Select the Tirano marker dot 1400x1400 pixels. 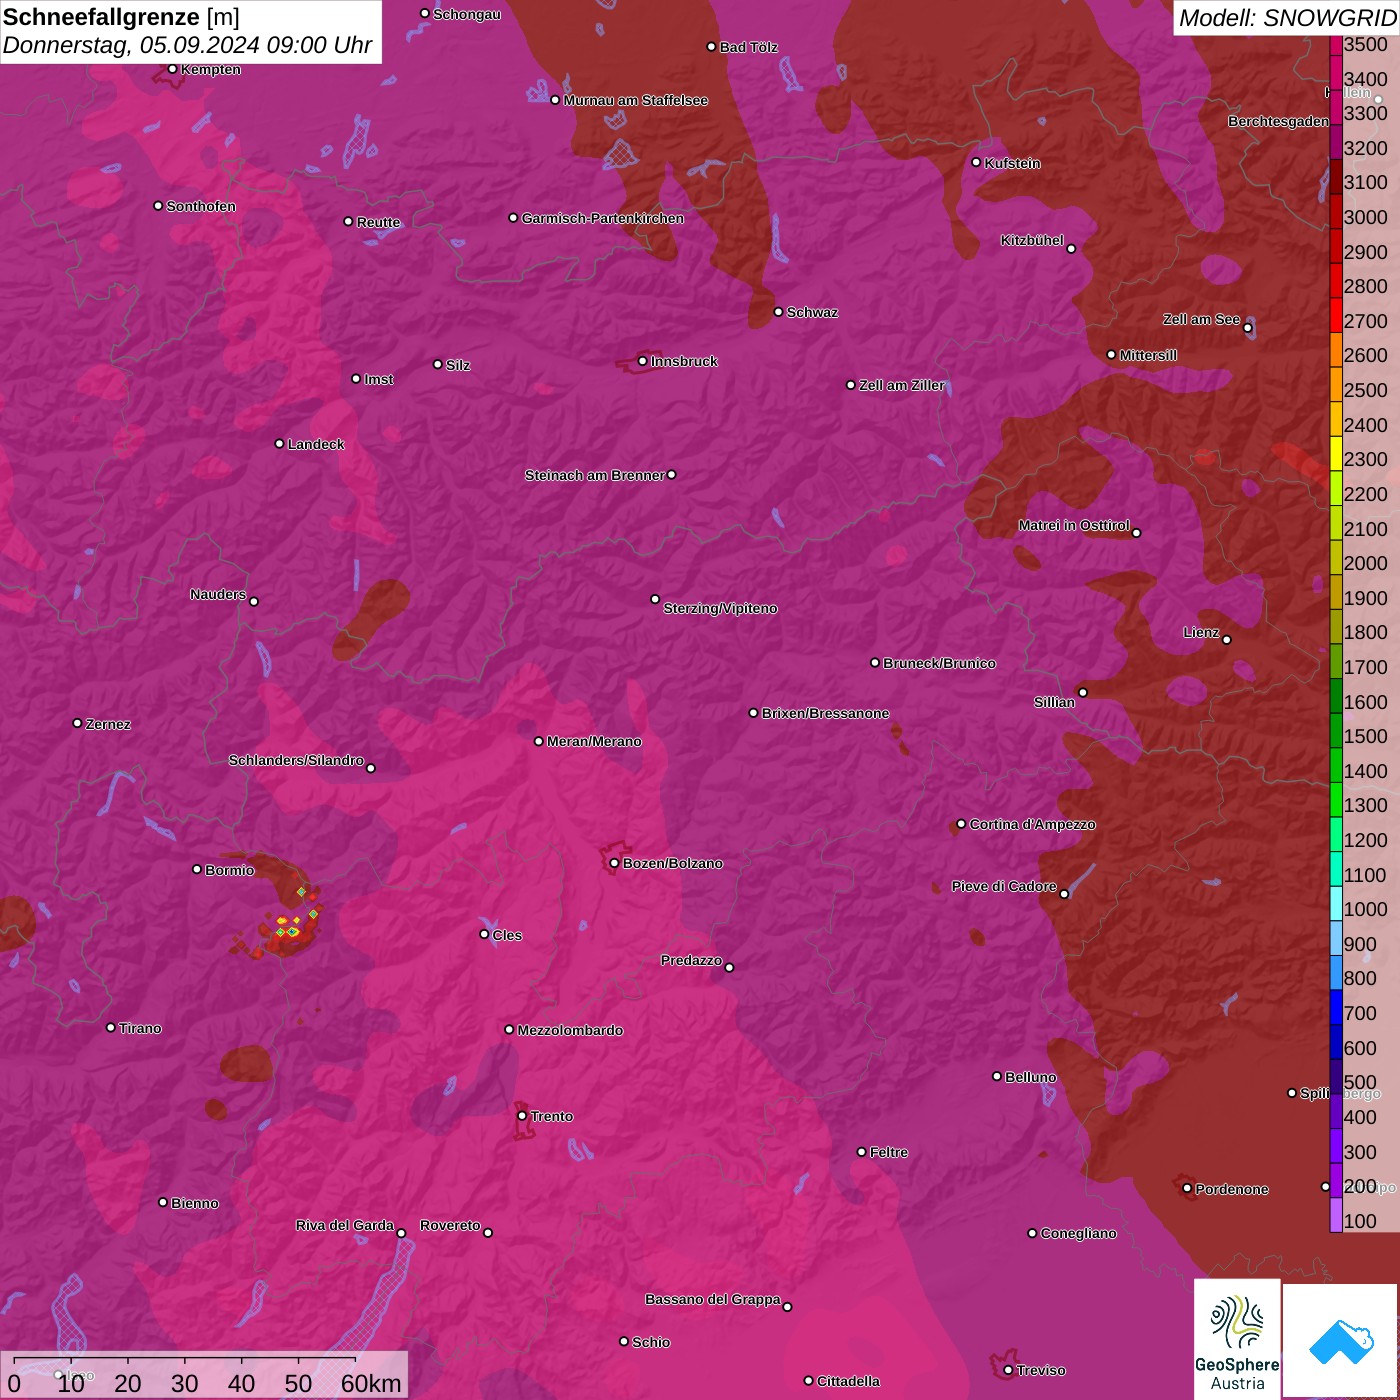[111, 1027]
